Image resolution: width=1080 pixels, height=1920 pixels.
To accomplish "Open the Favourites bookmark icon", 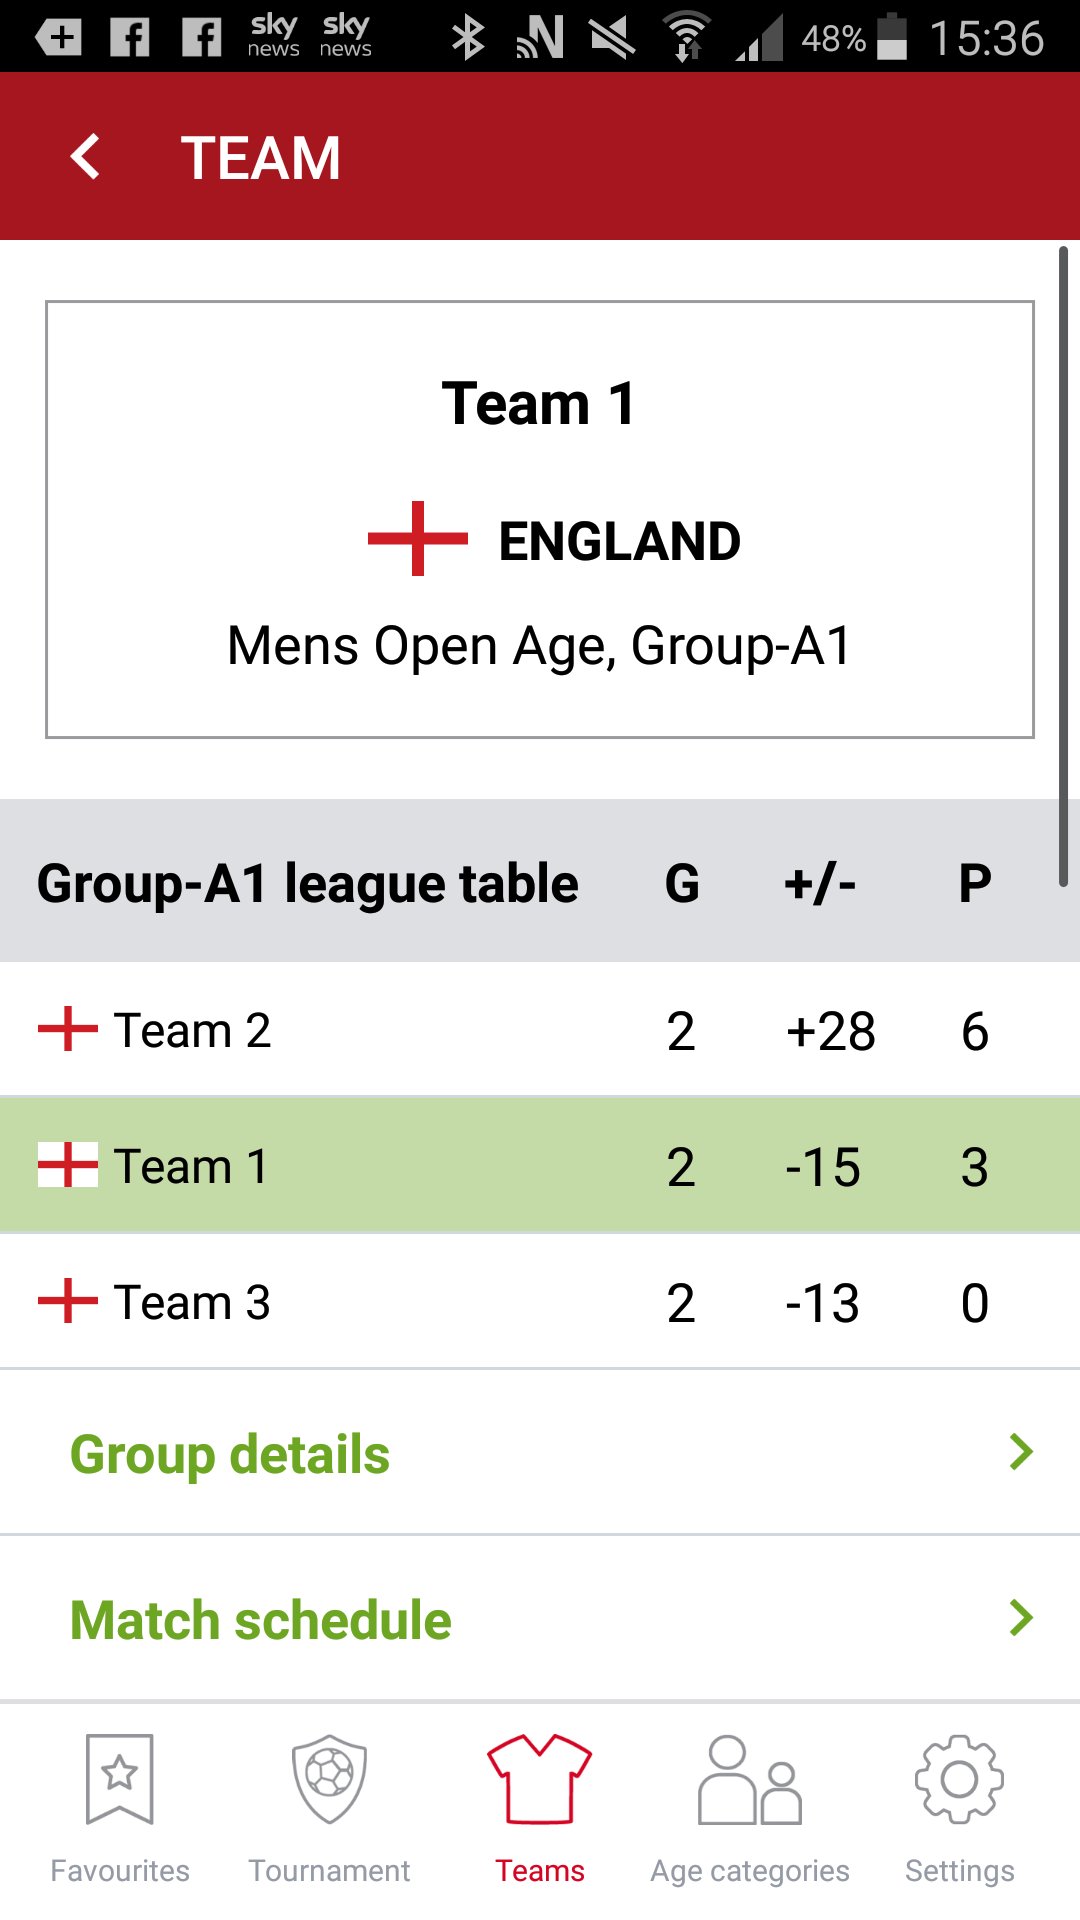I will pos(120,1779).
